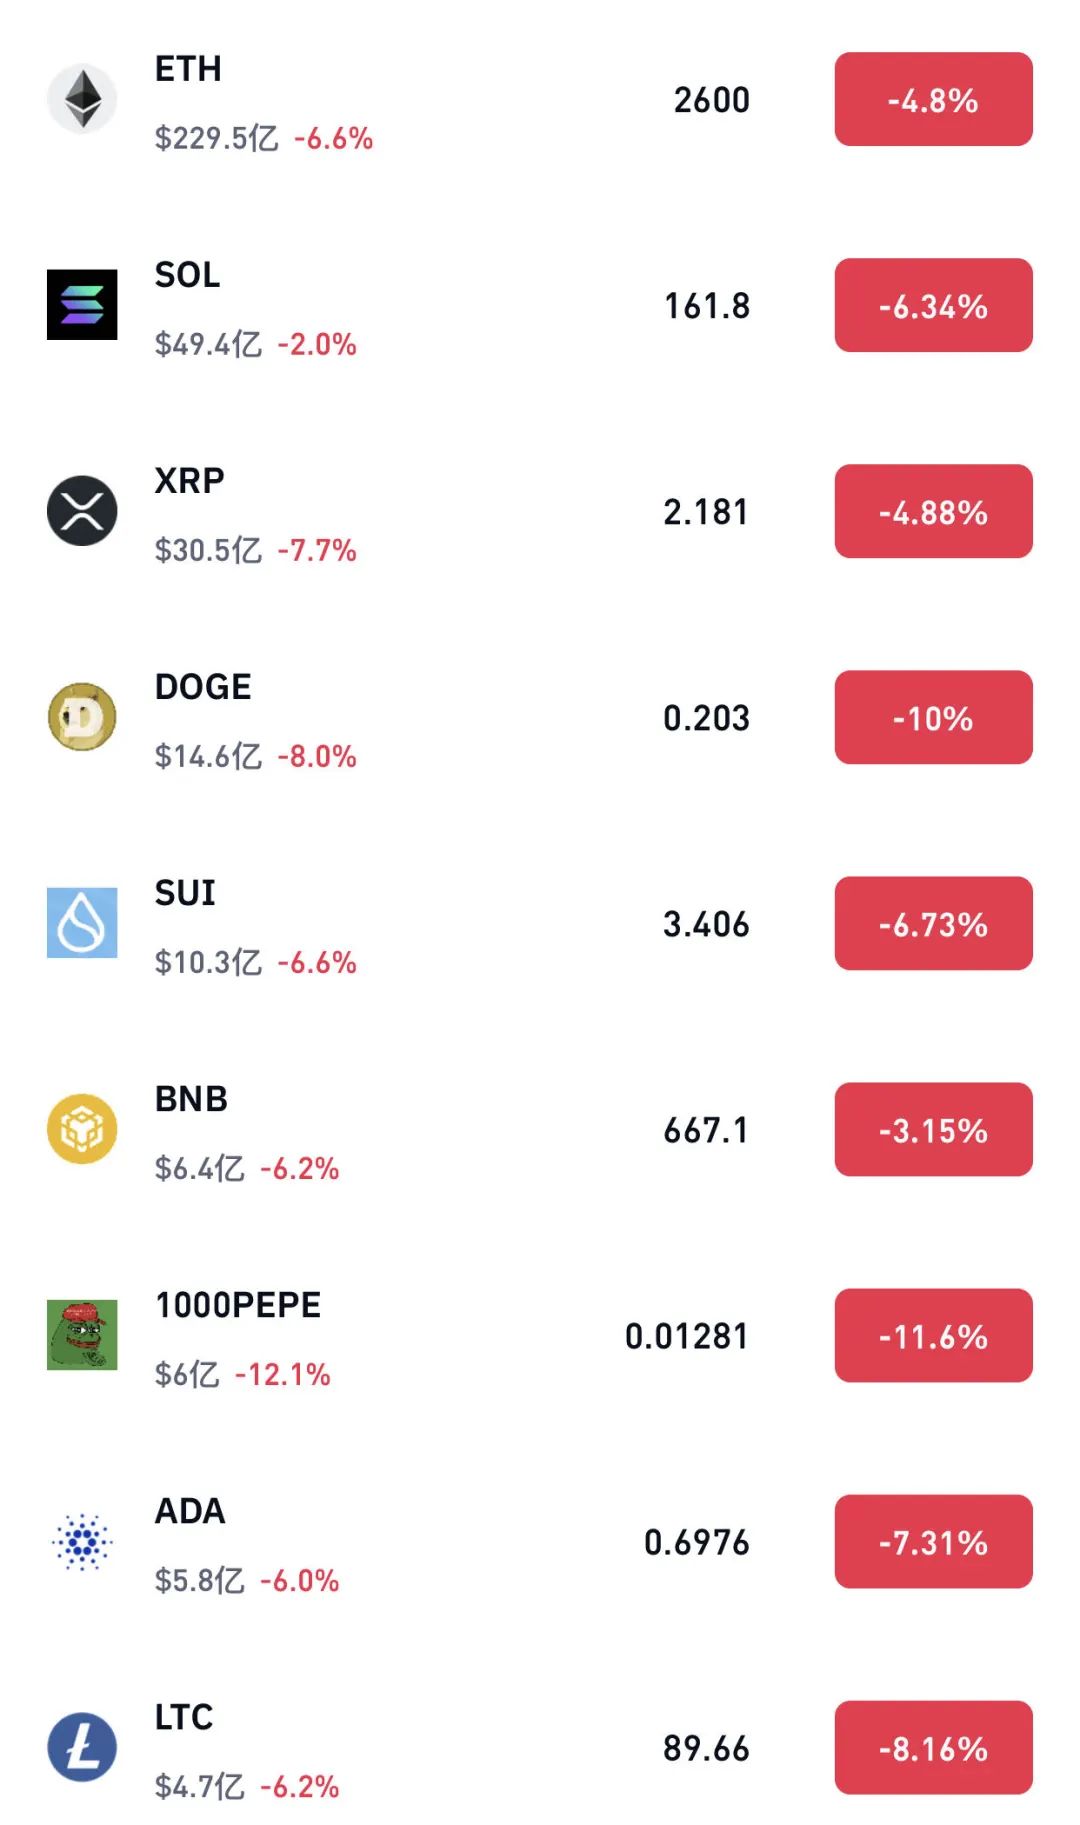Tap the Litecoin blue logo
Screen dimensions: 1080x1825
82,1747
